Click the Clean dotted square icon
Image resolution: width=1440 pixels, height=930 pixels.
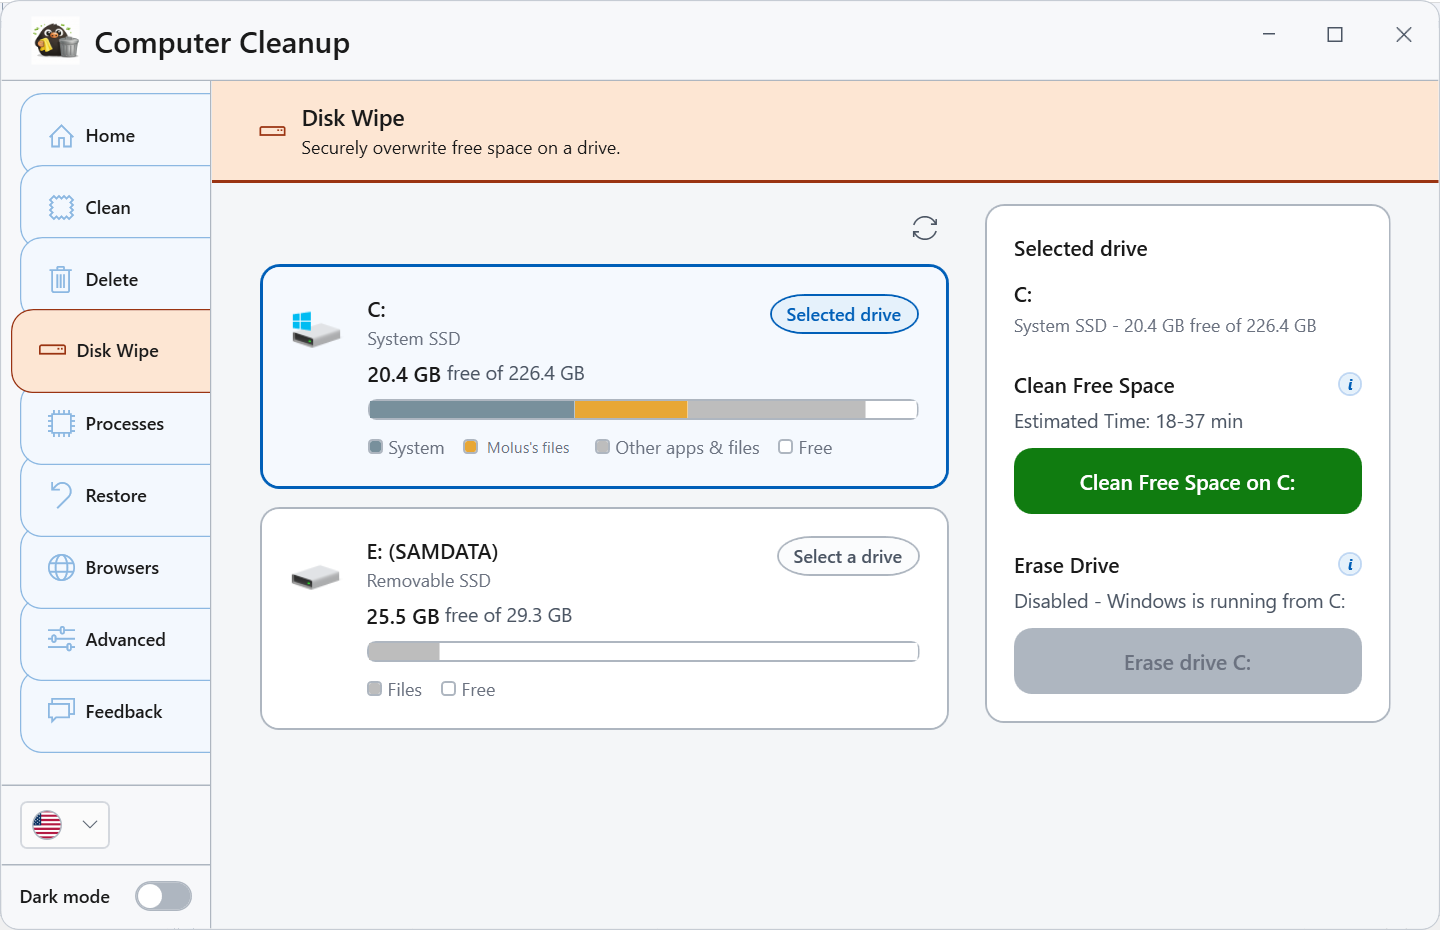pos(61,208)
